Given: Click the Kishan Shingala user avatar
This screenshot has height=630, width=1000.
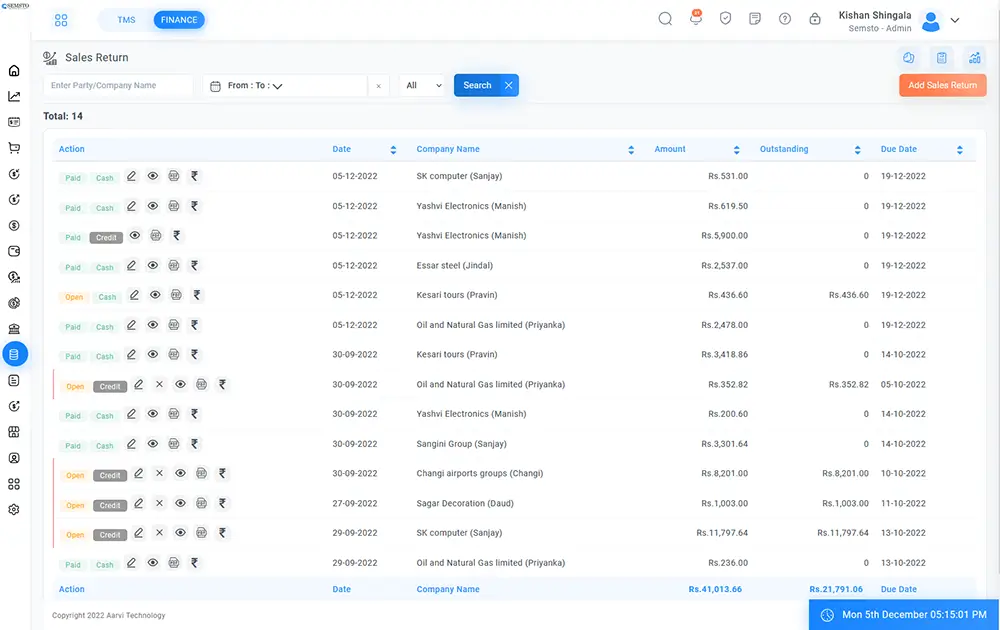Looking at the screenshot, I should pos(931,21).
